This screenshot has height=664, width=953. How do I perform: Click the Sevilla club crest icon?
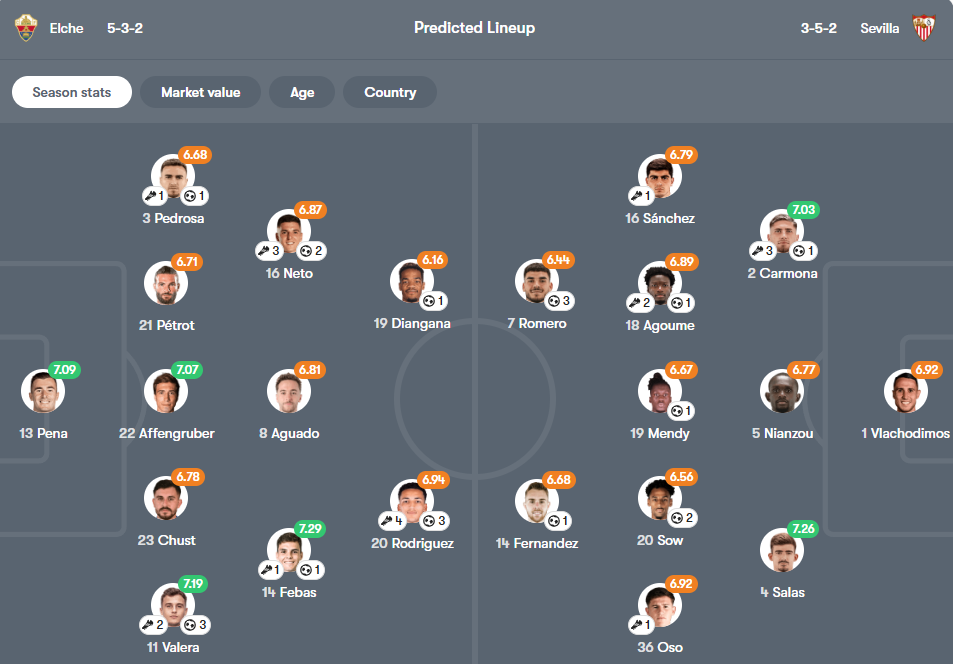pos(924,28)
